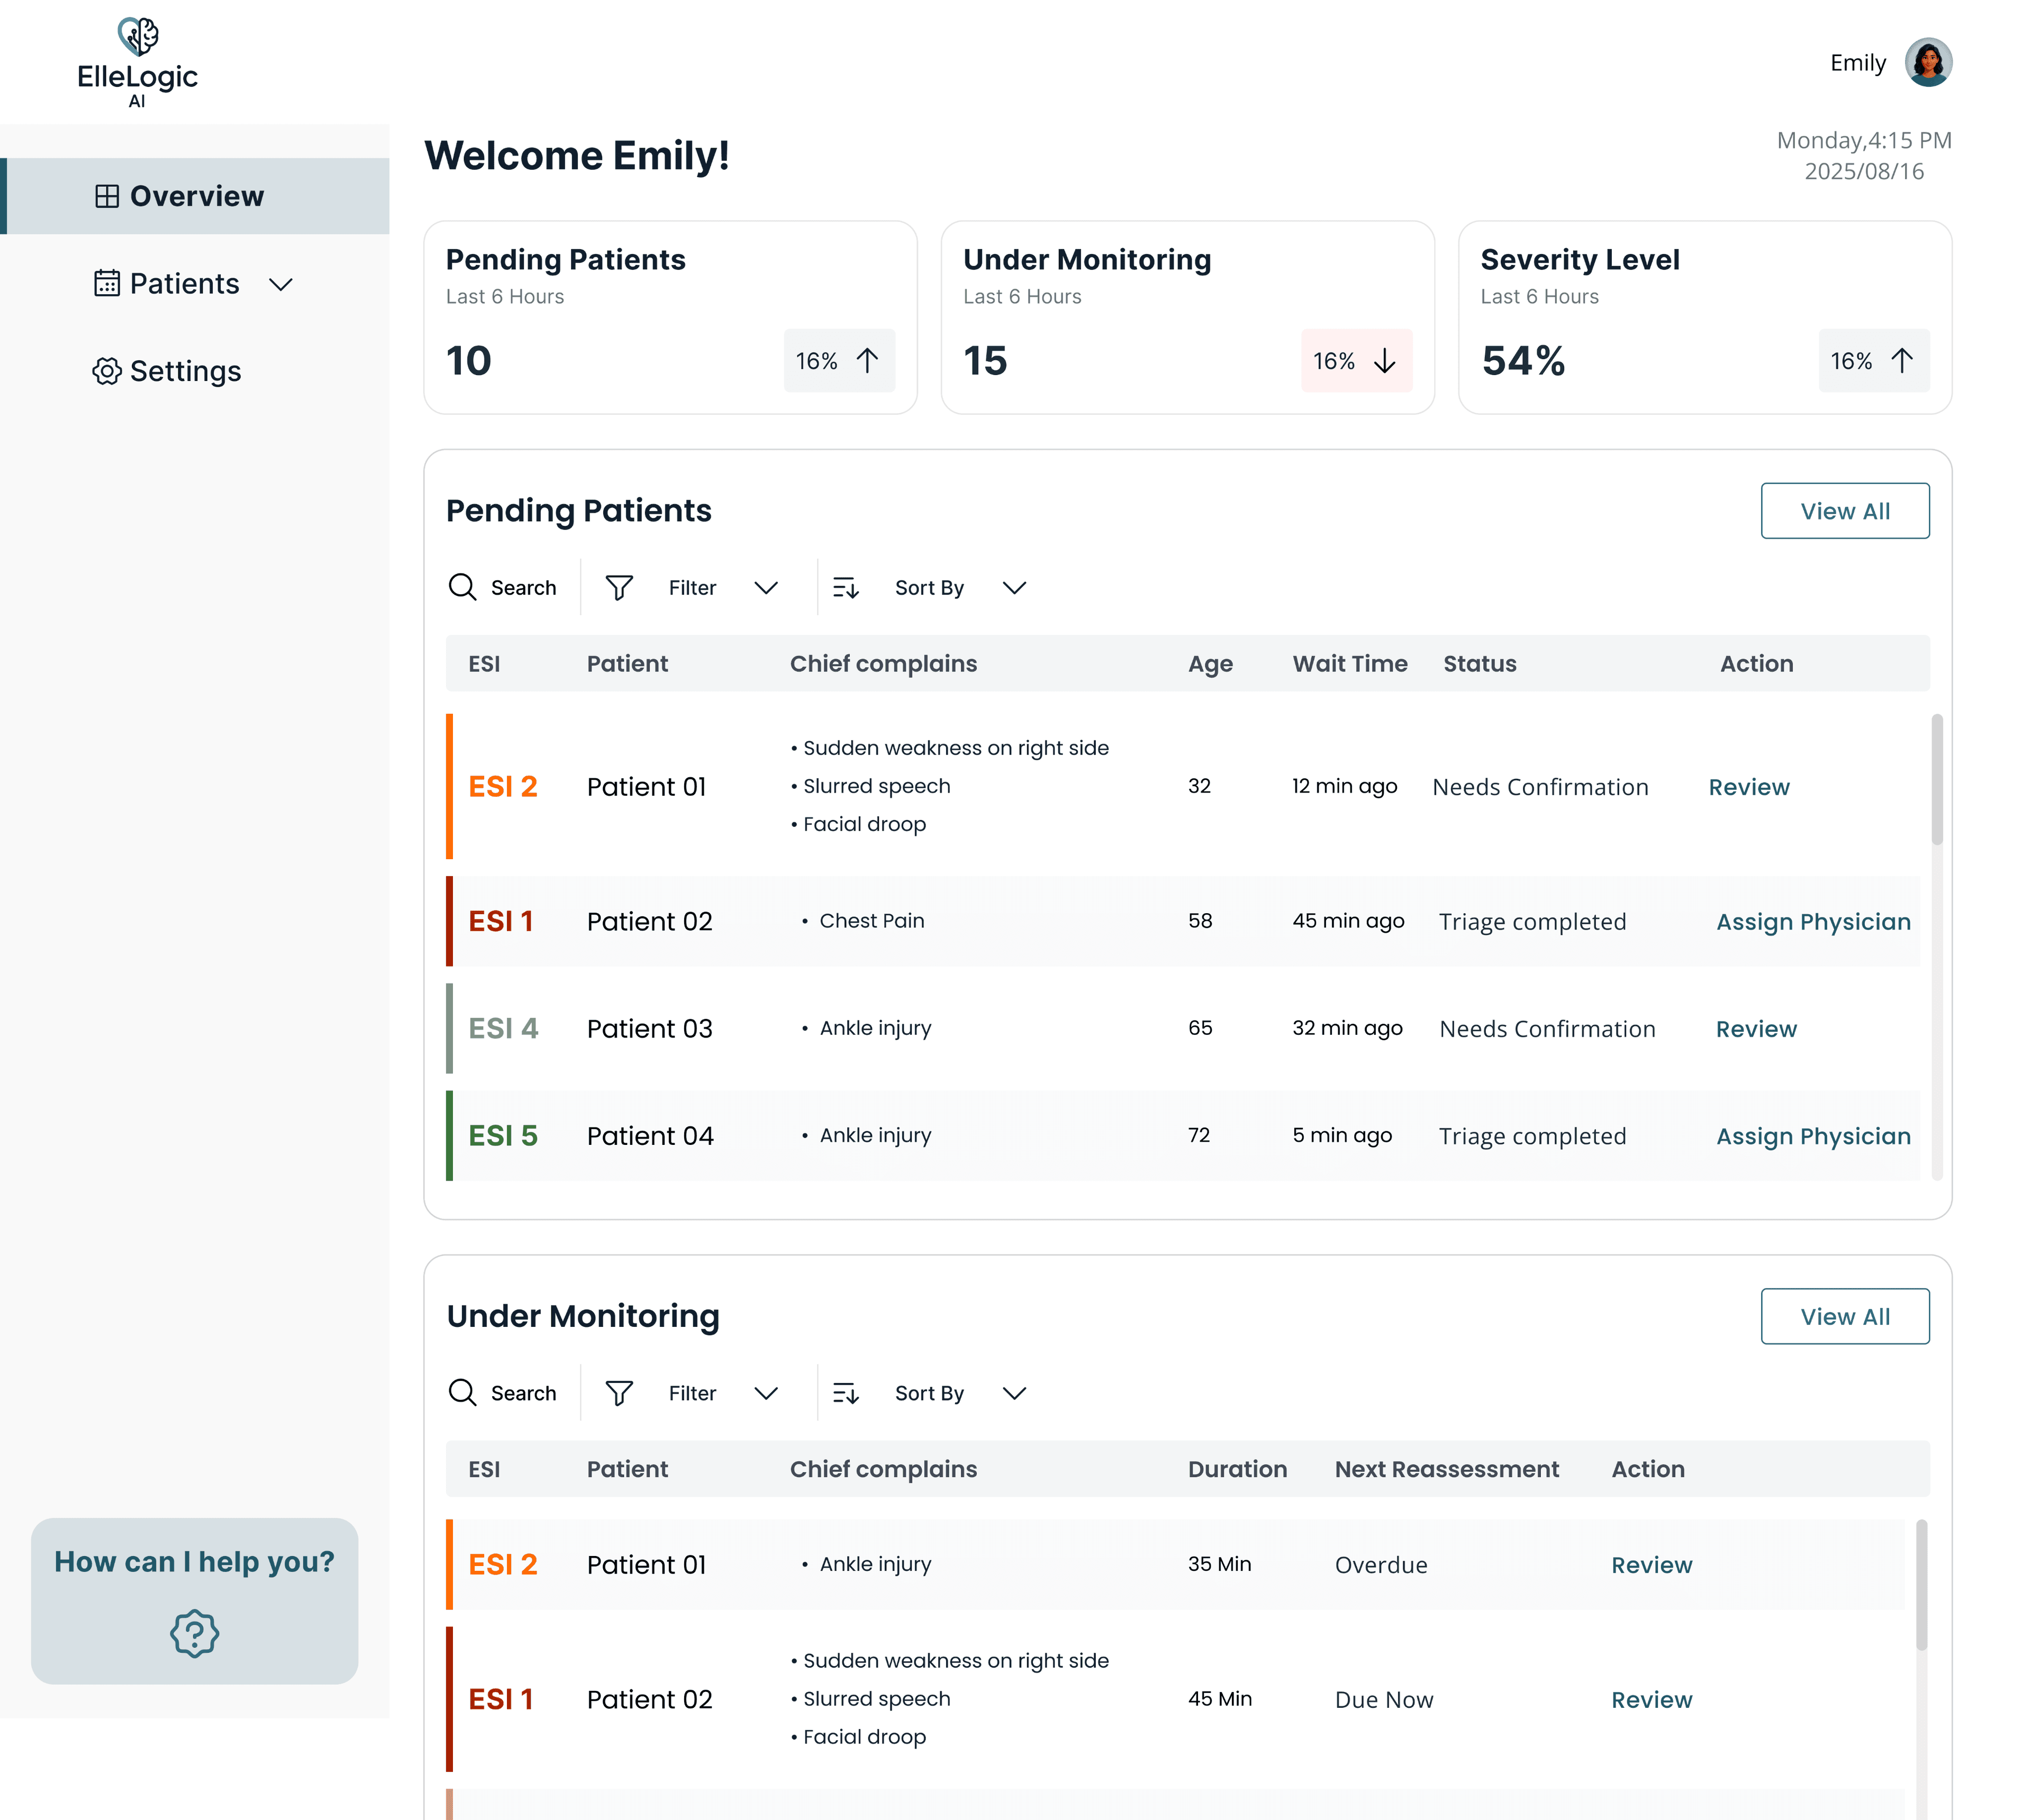Click the 54% severity level value

coord(1522,360)
